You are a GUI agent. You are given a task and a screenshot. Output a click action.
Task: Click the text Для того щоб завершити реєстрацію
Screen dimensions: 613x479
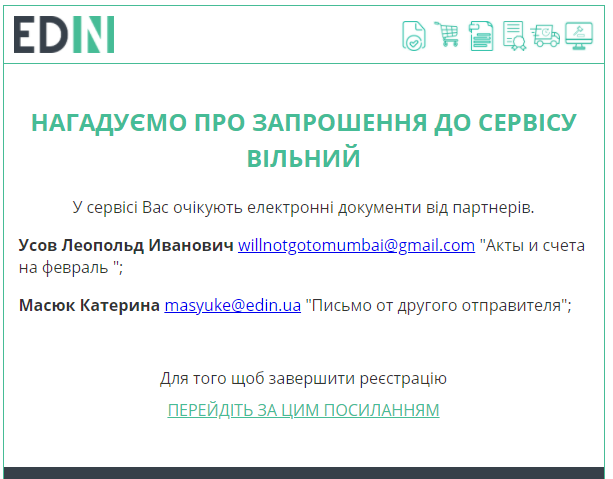[x=303, y=379]
